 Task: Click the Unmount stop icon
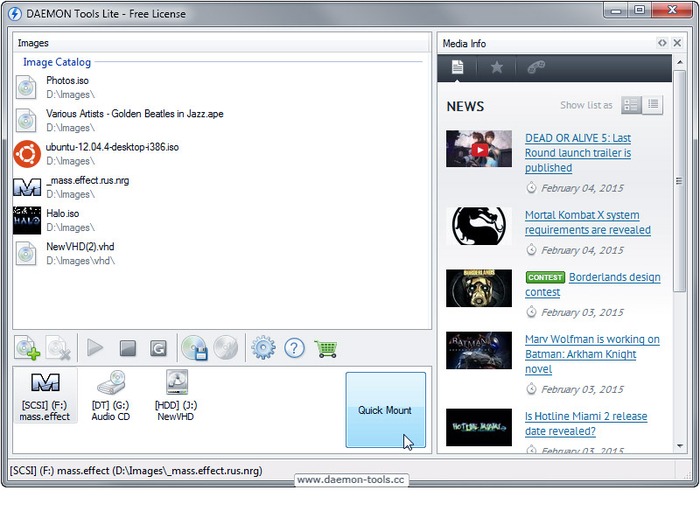pos(128,348)
